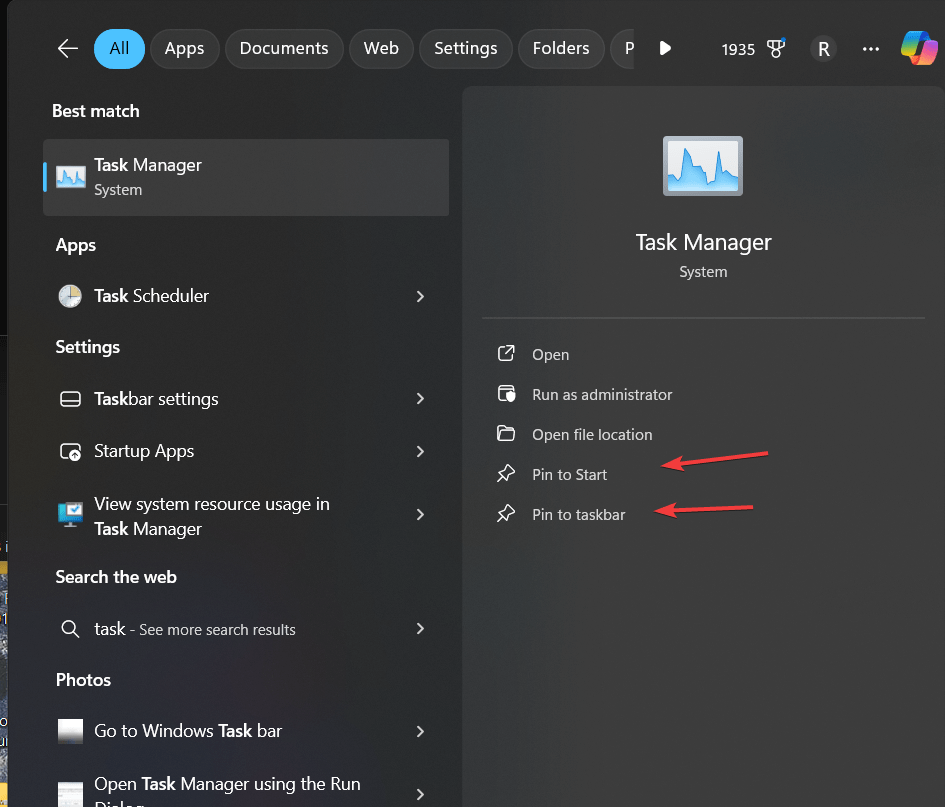
Task: Open the three-dot more options menu
Action: click(x=871, y=48)
